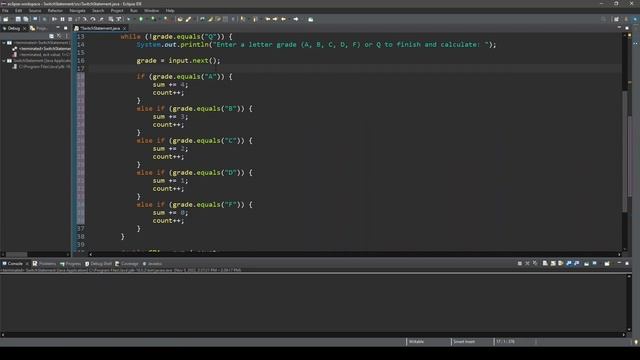
Task: Switch to the Coverage tab
Action: tap(127, 264)
